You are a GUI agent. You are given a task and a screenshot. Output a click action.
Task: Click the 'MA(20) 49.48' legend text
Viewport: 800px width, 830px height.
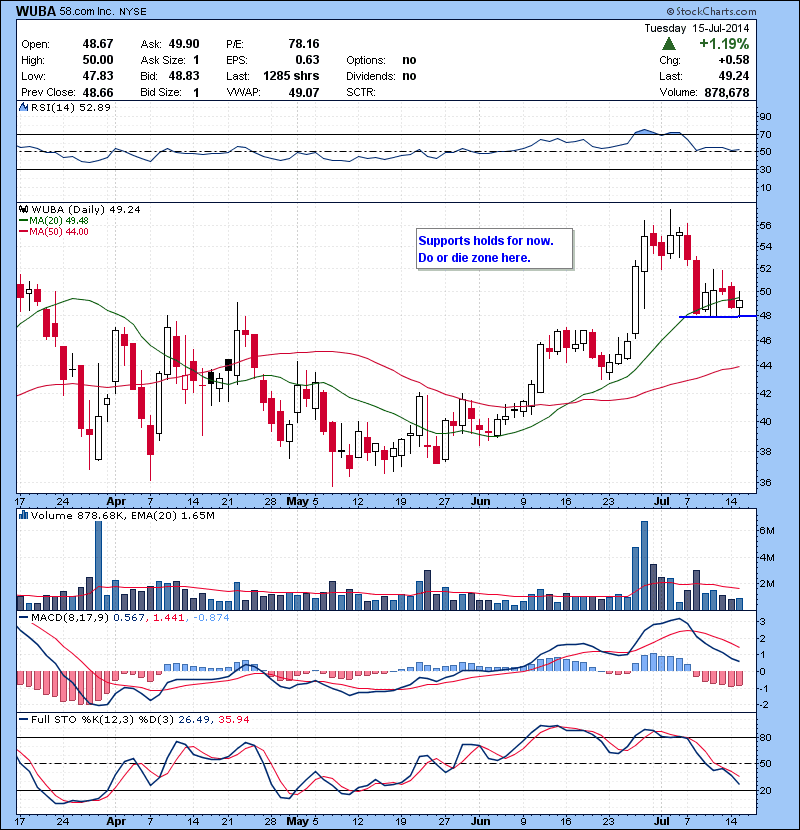pyautogui.click(x=59, y=221)
